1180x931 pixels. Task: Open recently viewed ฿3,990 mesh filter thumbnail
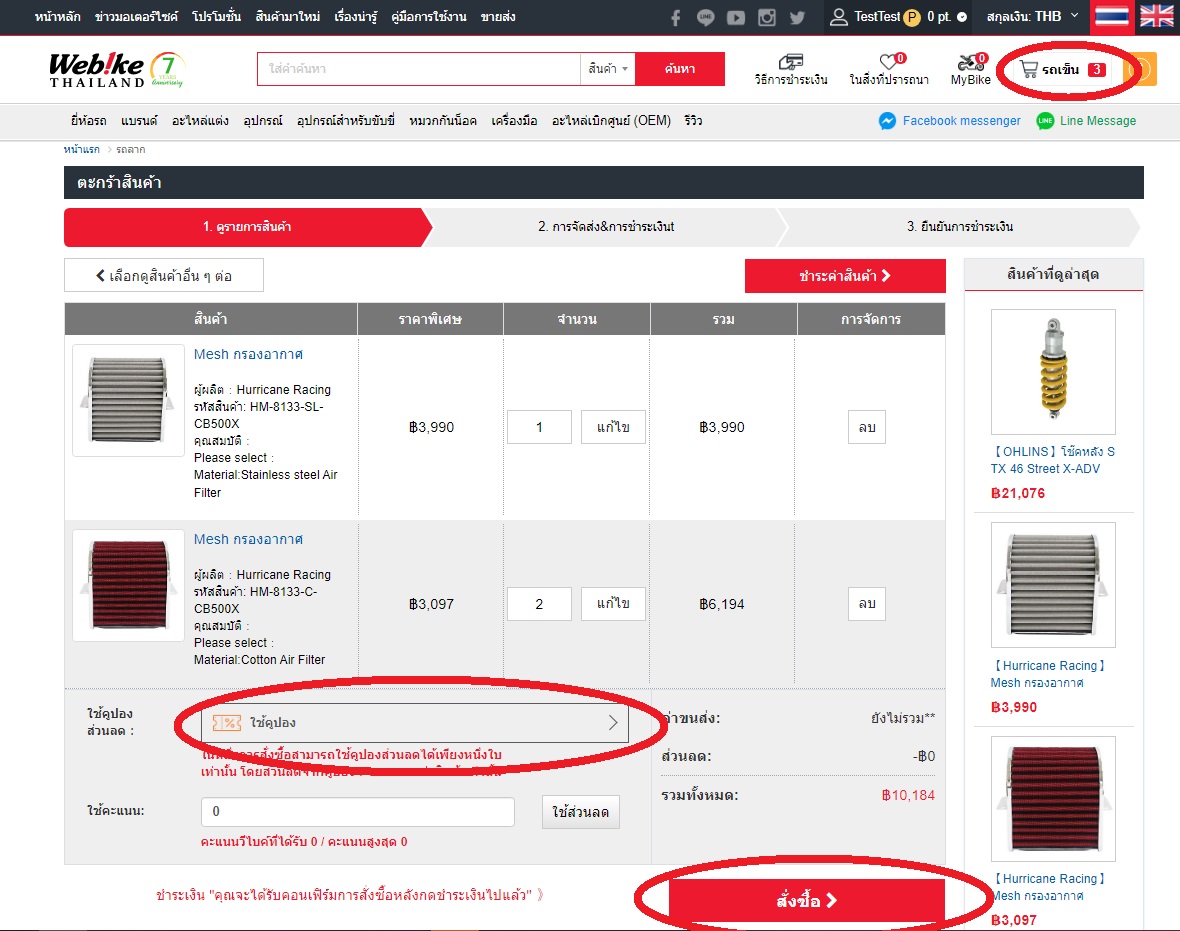point(1053,585)
